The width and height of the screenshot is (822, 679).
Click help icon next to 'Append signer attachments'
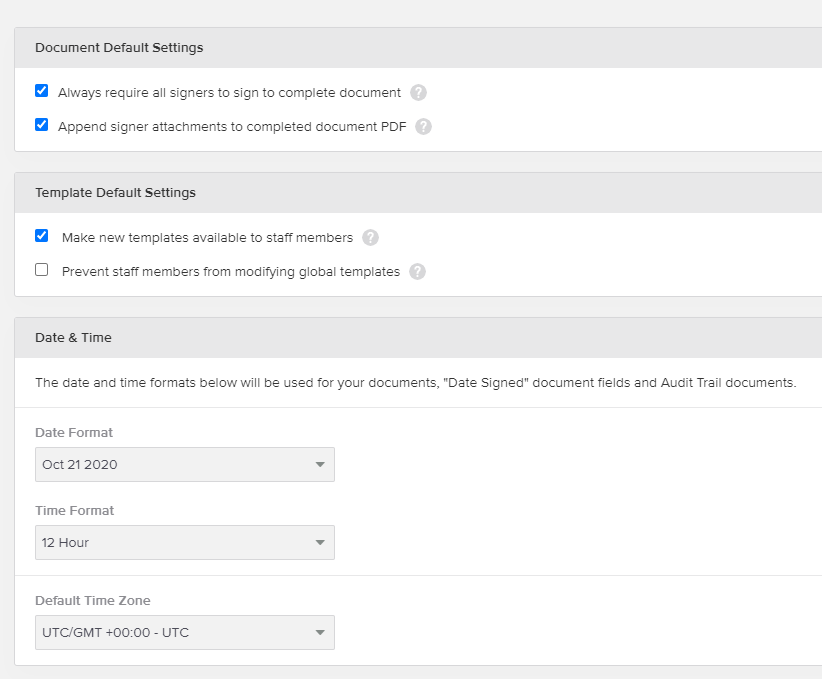[423, 127]
